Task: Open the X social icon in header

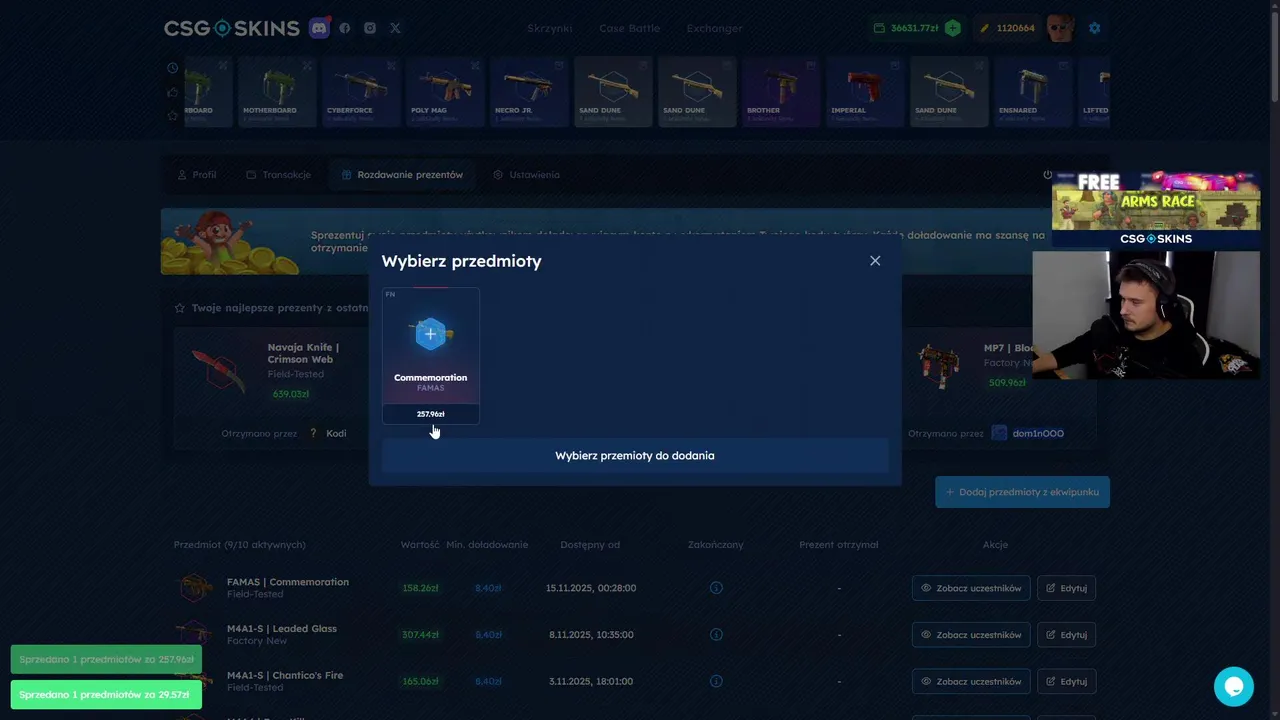Action: pyautogui.click(x=395, y=28)
